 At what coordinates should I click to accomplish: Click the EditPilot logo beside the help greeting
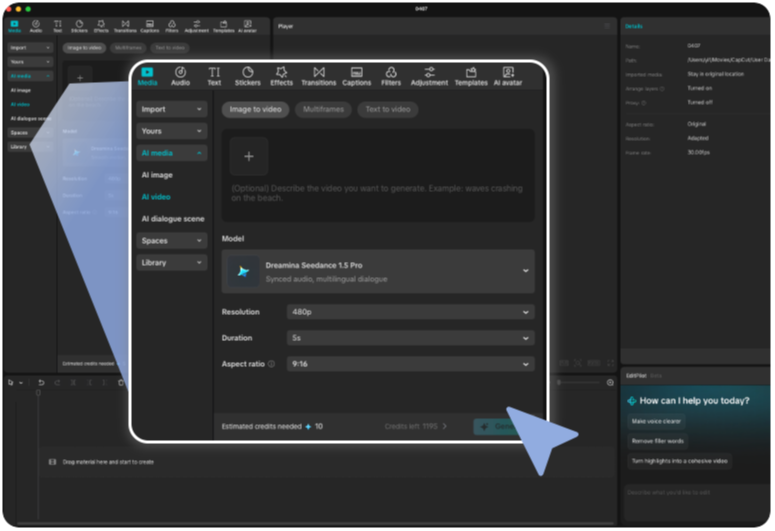click(x=631, y=400)
